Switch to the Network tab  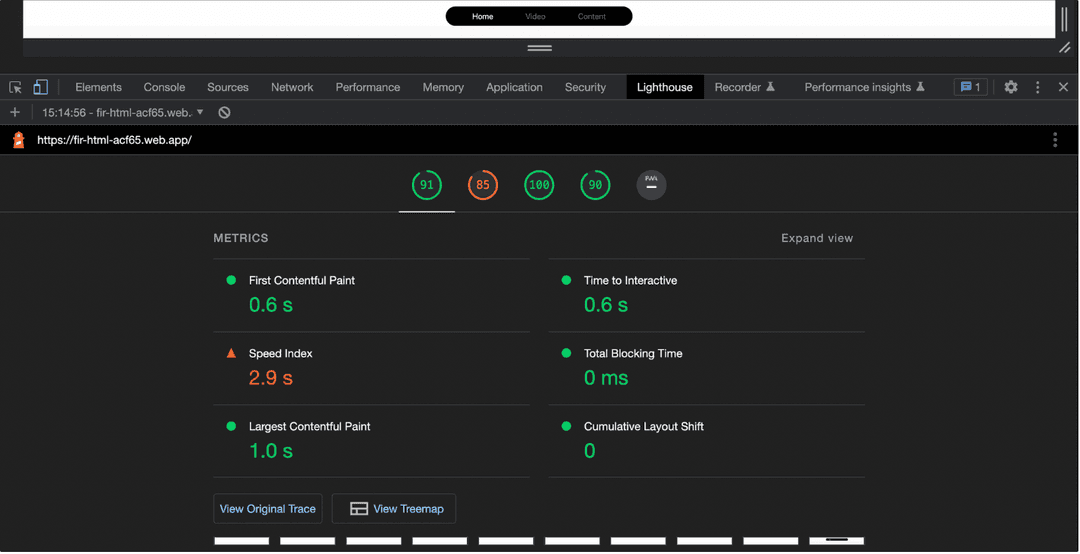[x=292, y=87]
